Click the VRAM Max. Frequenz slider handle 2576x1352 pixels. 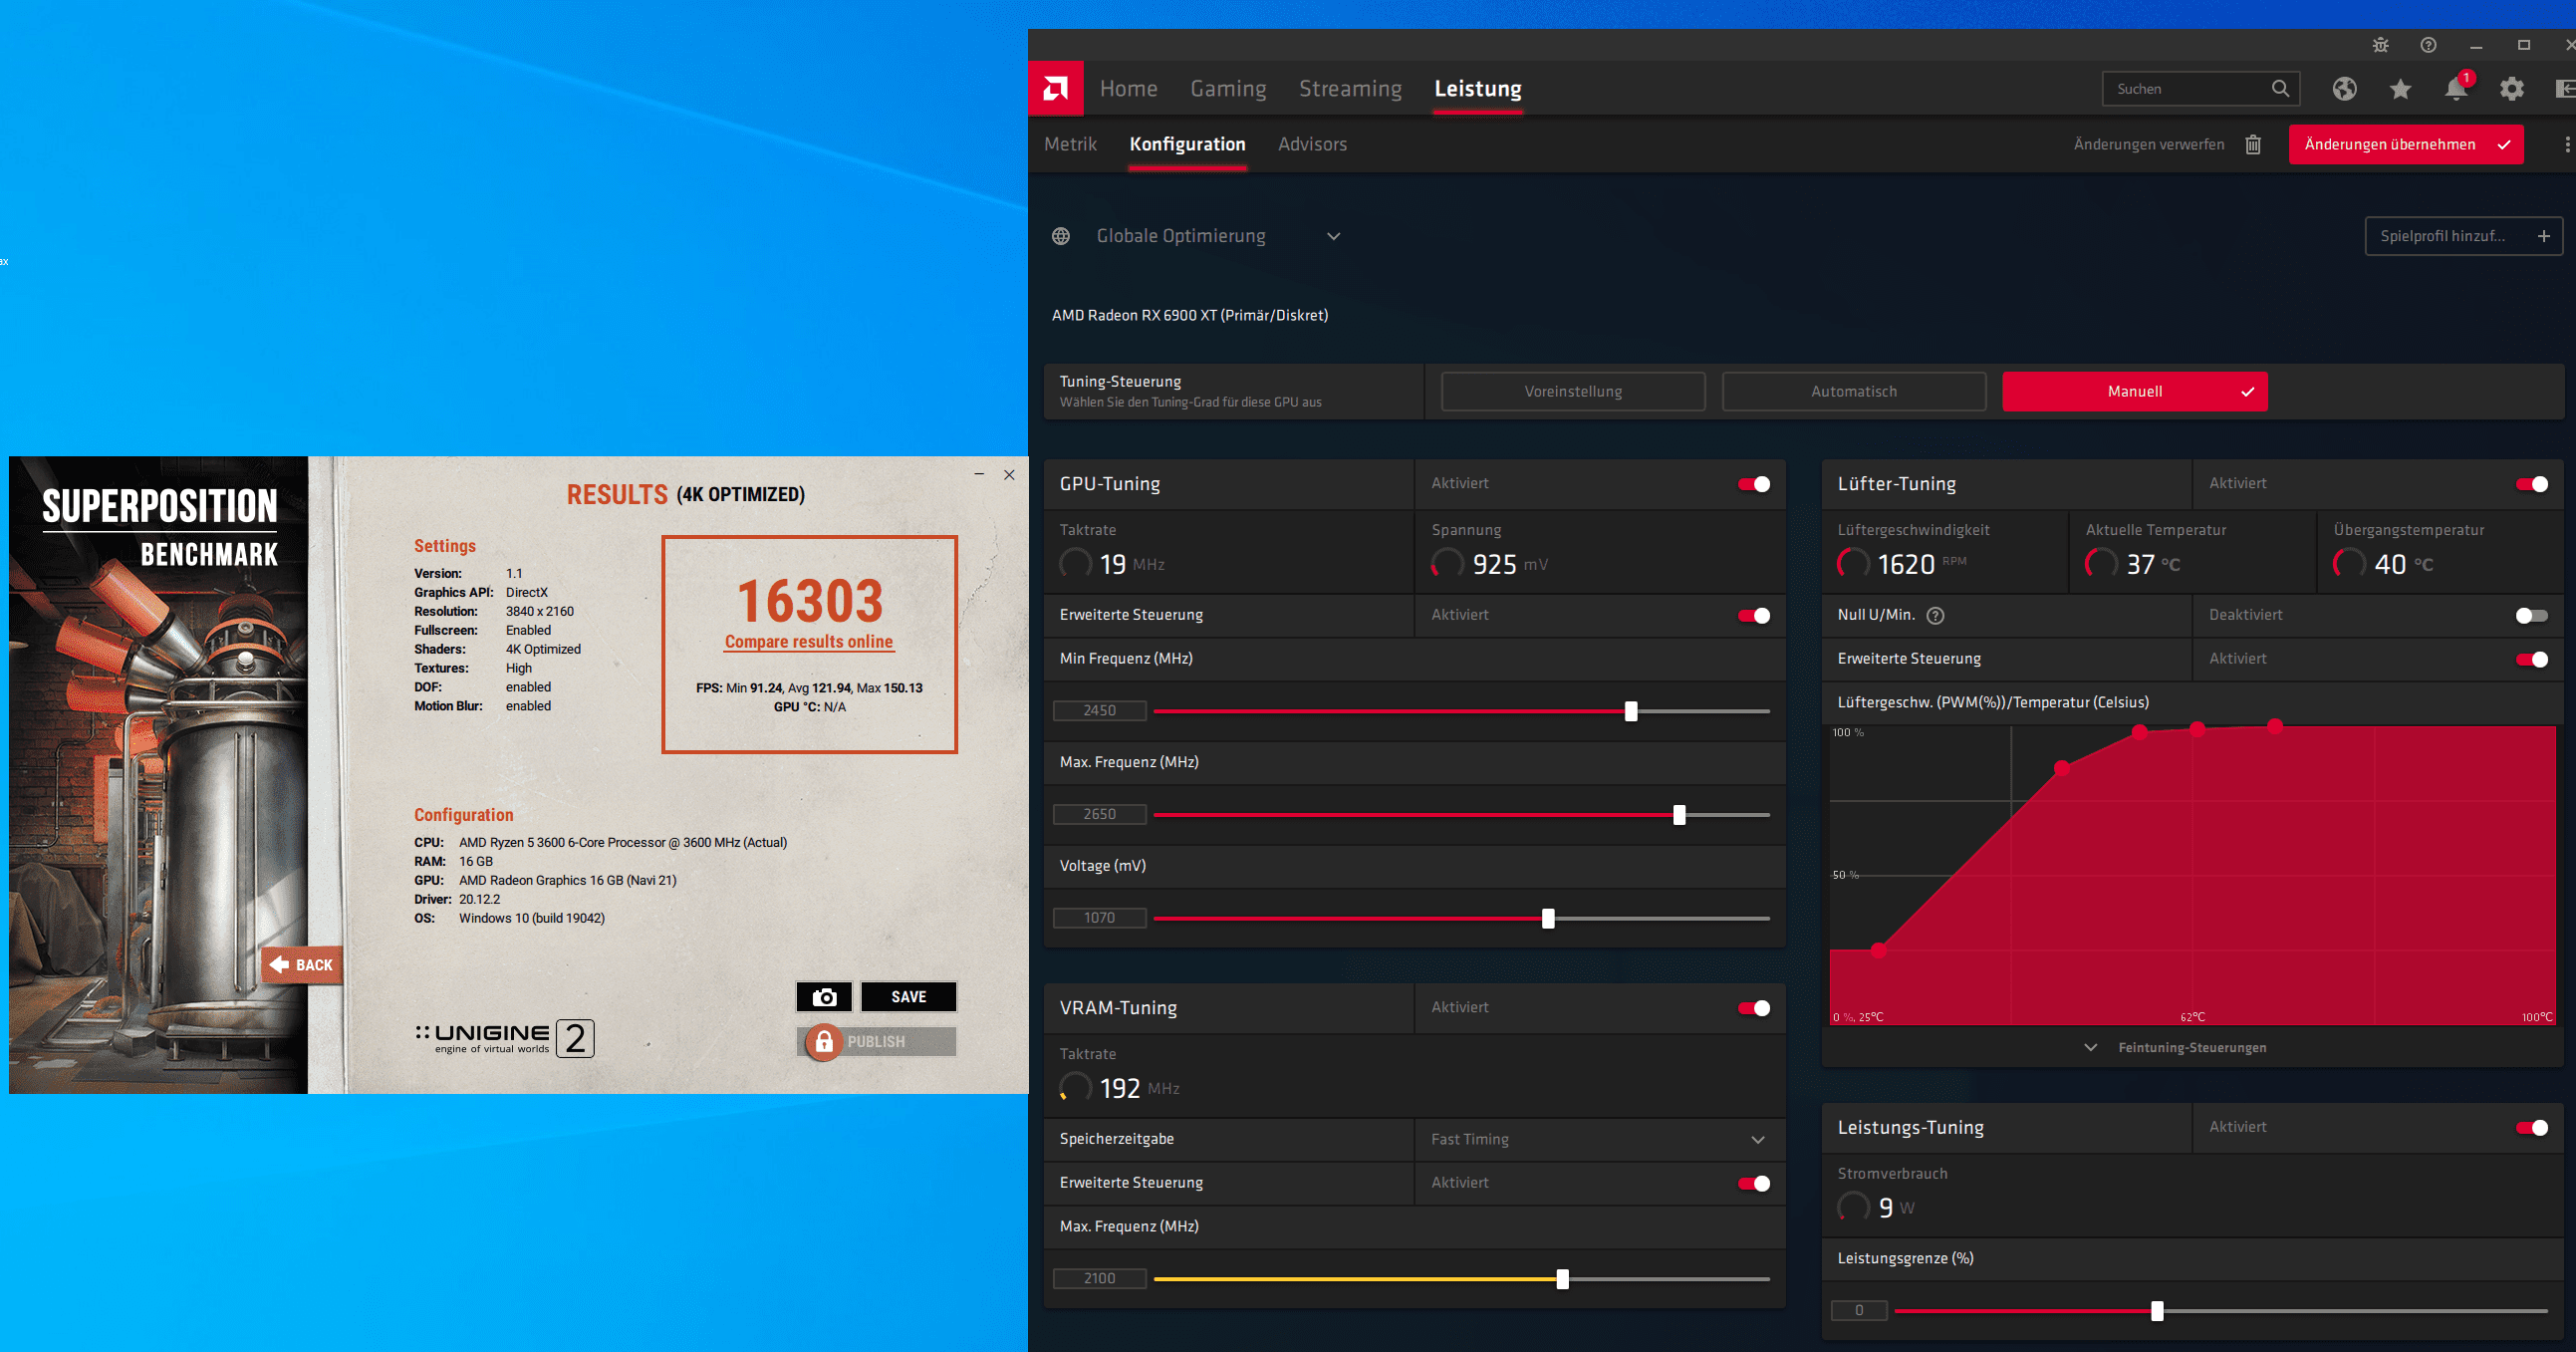[1562, 1279]
